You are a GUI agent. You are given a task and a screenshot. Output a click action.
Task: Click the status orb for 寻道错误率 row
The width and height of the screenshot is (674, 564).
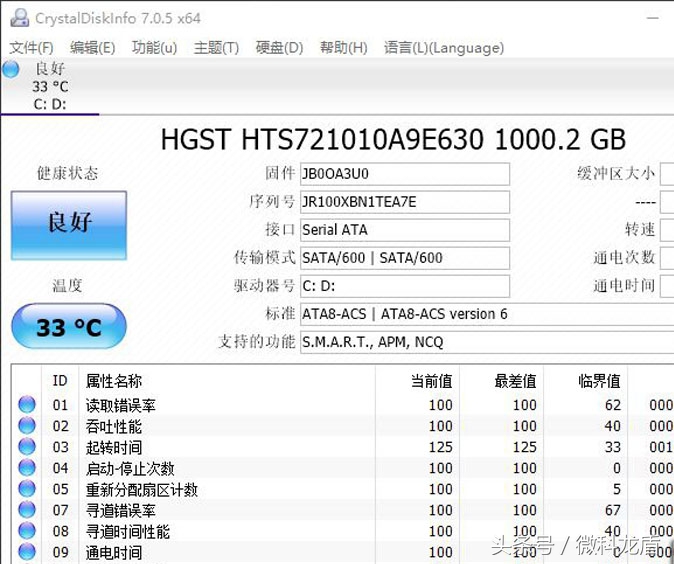[27, 510]
